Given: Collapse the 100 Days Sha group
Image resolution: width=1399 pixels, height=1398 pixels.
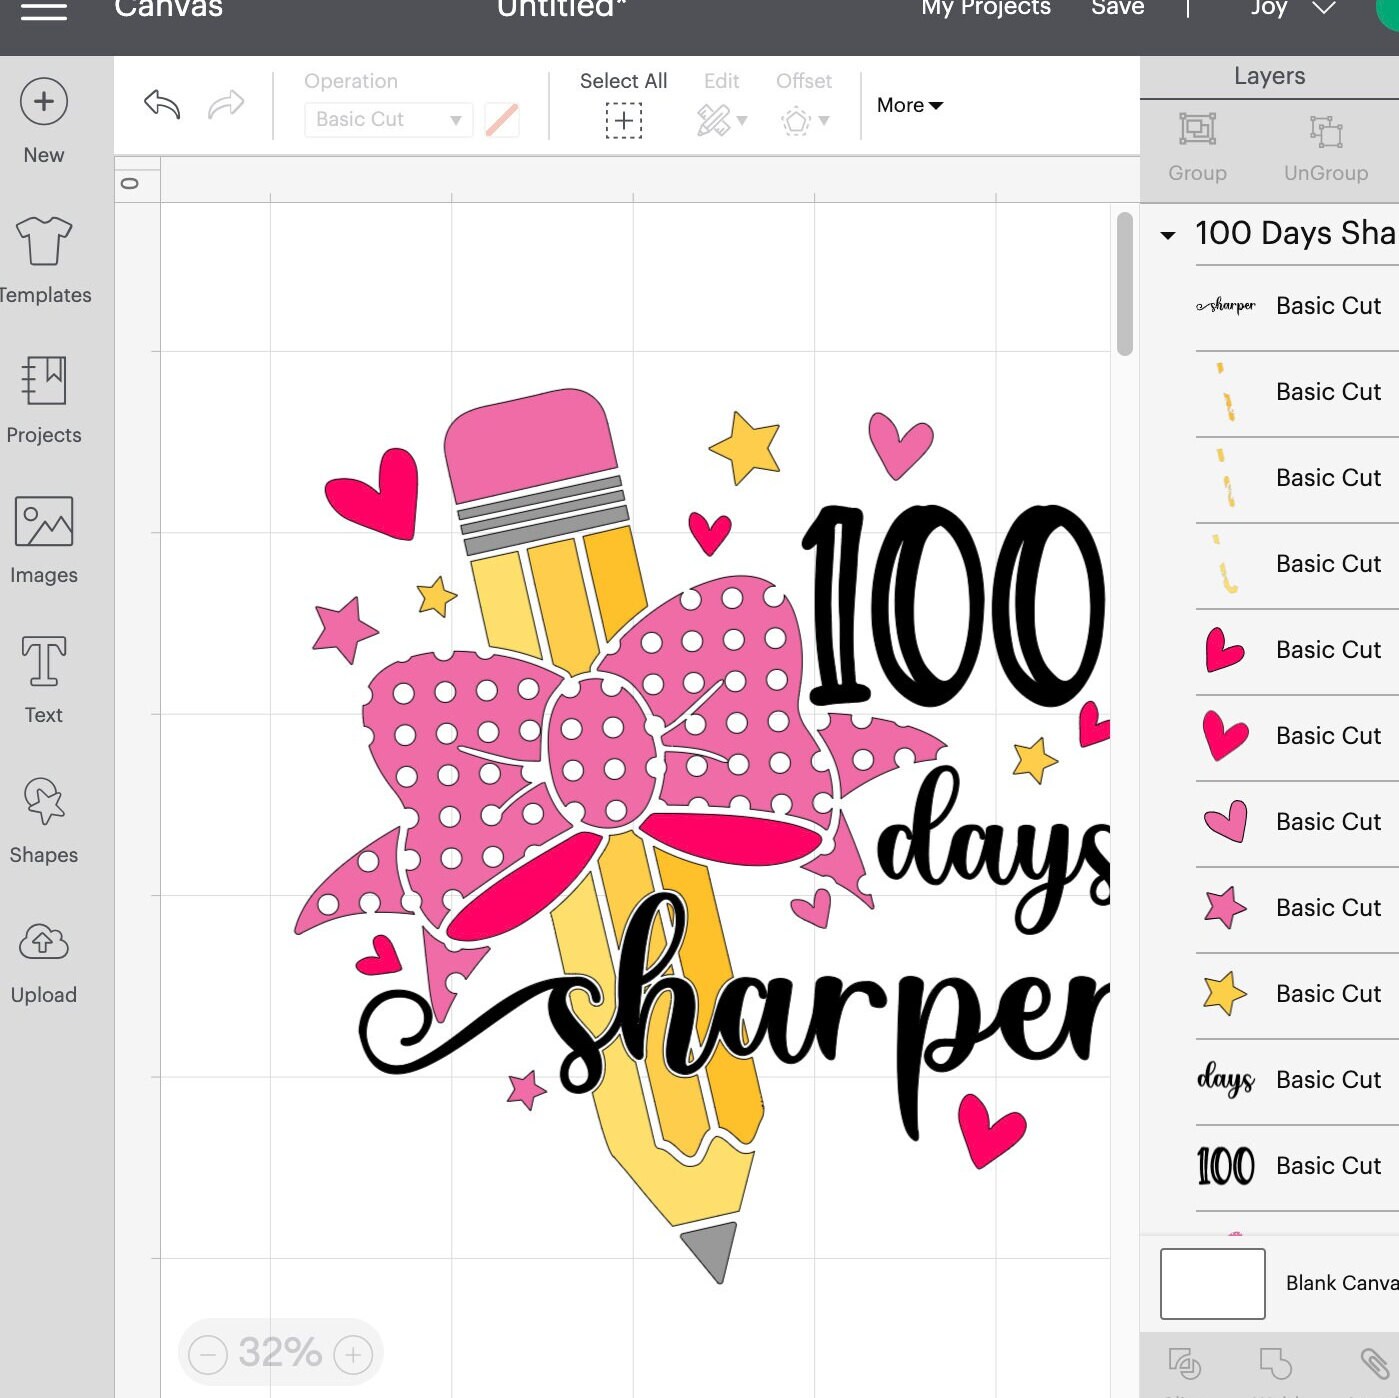Looking at the screenshot, I should pos(1168,234).
